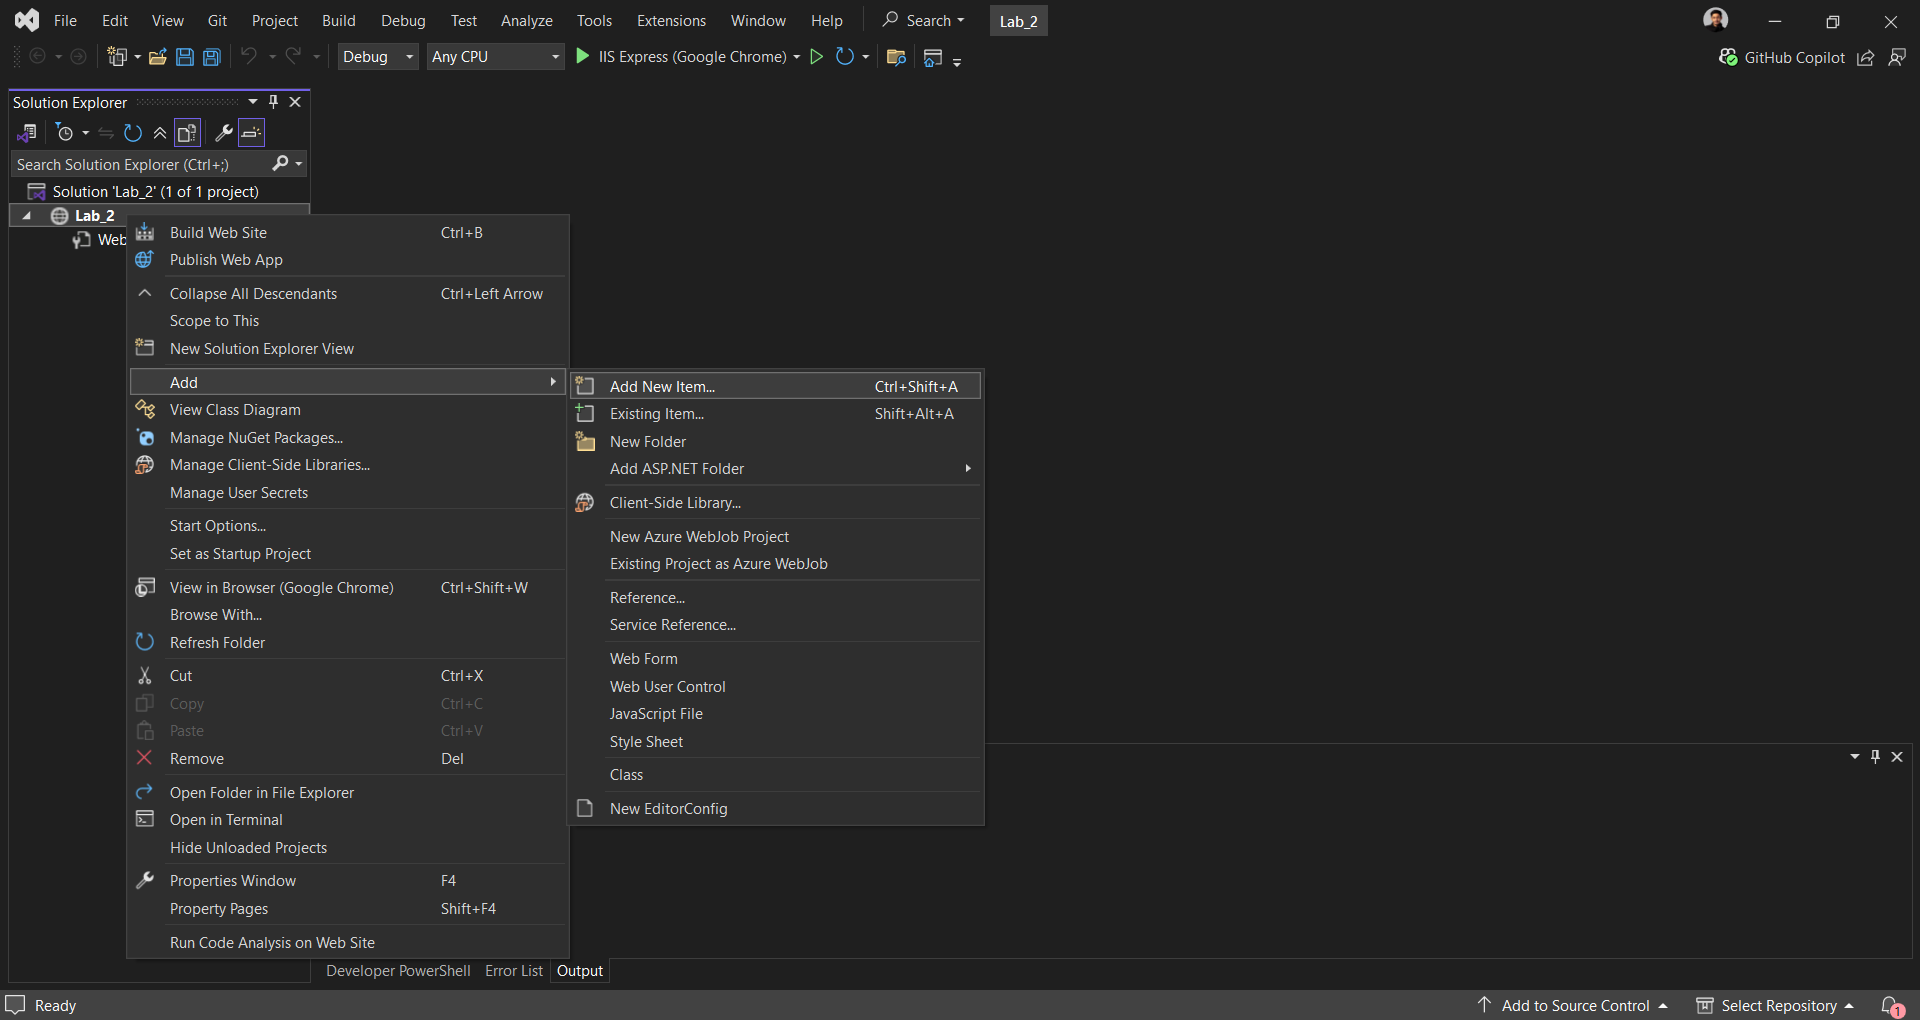Click the Feedback person icon top right

1897,58
